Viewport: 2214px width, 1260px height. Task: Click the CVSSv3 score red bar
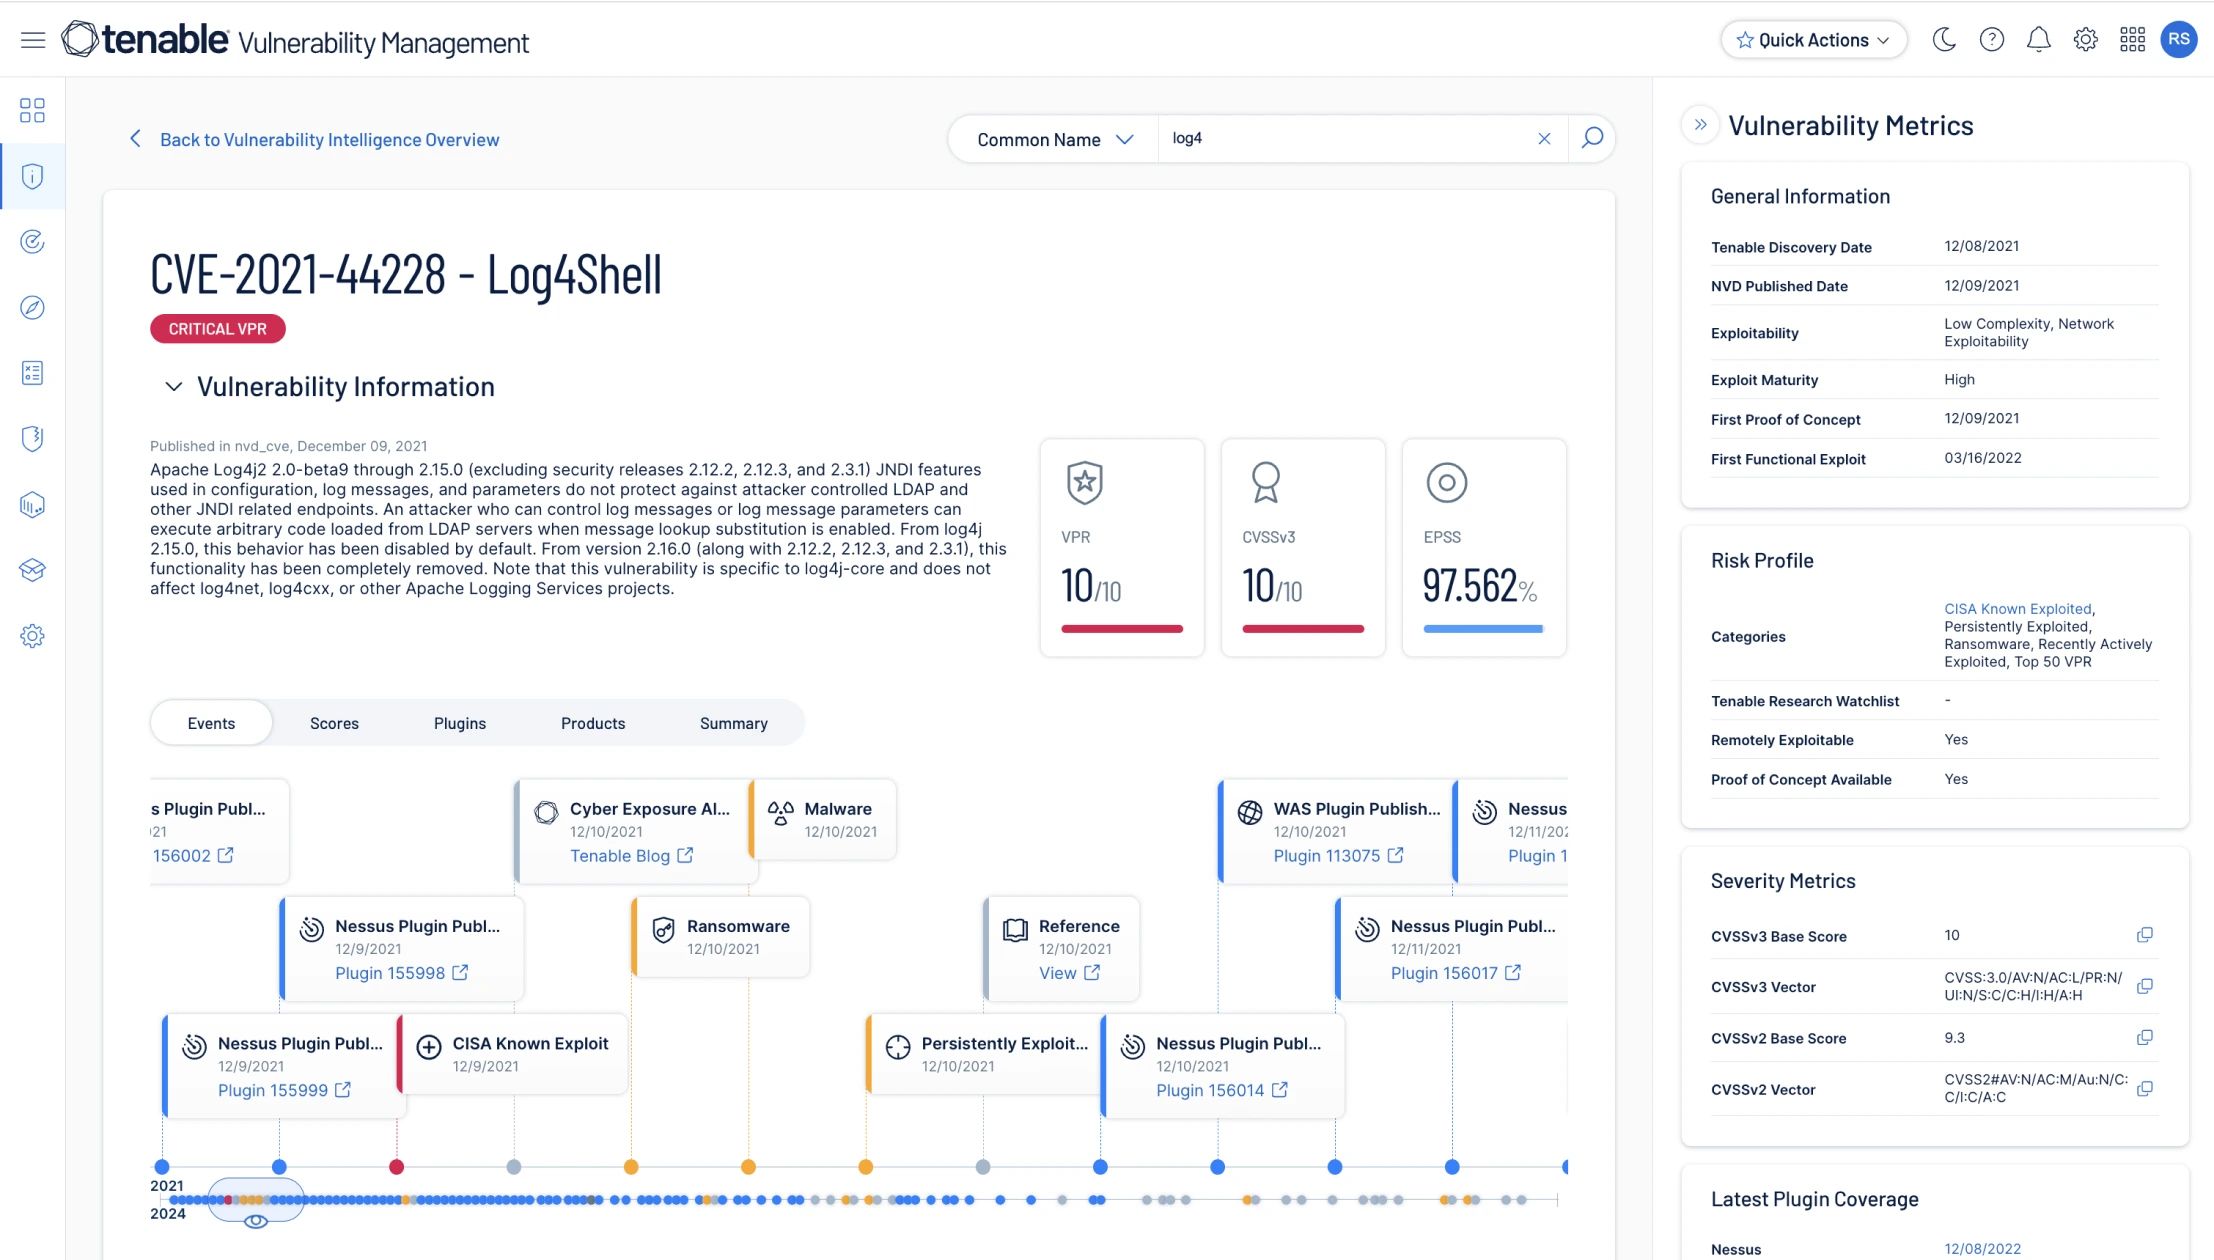click(1303, 629)
